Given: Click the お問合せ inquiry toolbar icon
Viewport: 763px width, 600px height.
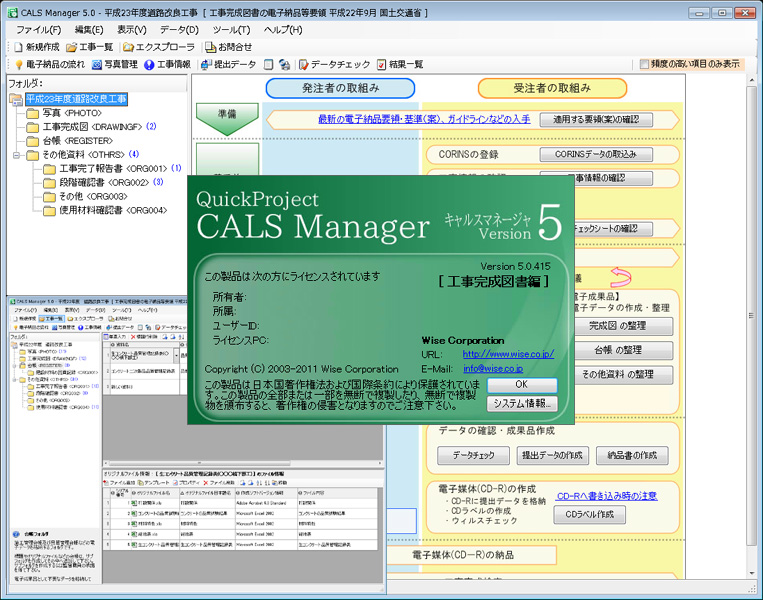Looking at the screenshot, I should click(x=210, y=47).
